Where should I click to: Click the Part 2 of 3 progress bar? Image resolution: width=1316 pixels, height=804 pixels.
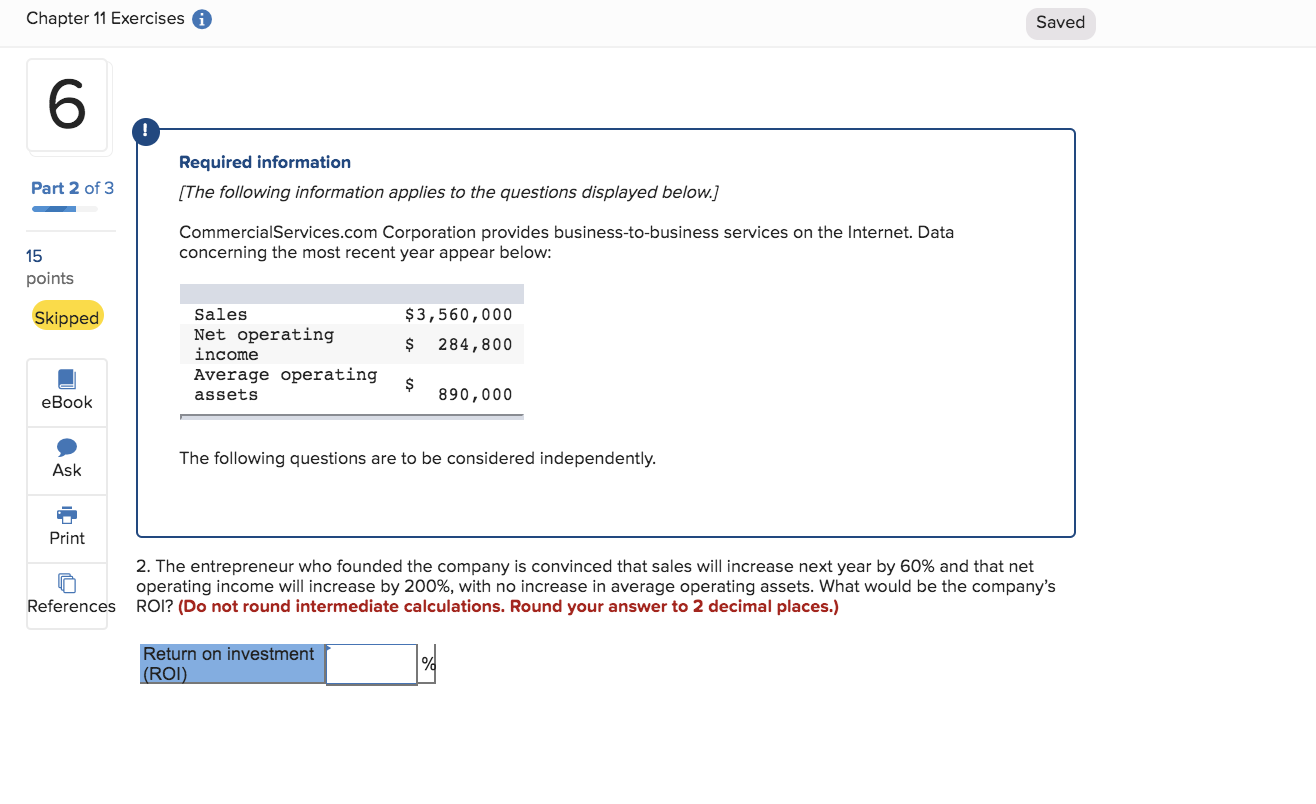click(x=65, y=209)
